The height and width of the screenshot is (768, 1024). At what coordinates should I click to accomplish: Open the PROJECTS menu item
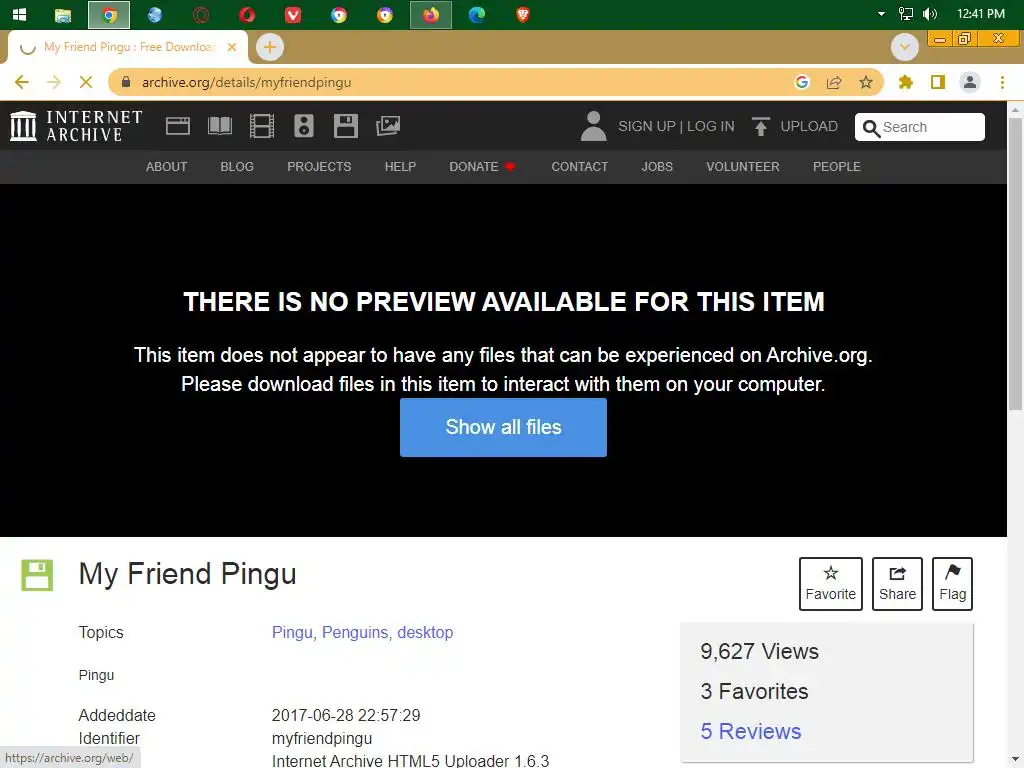(319, 167)
